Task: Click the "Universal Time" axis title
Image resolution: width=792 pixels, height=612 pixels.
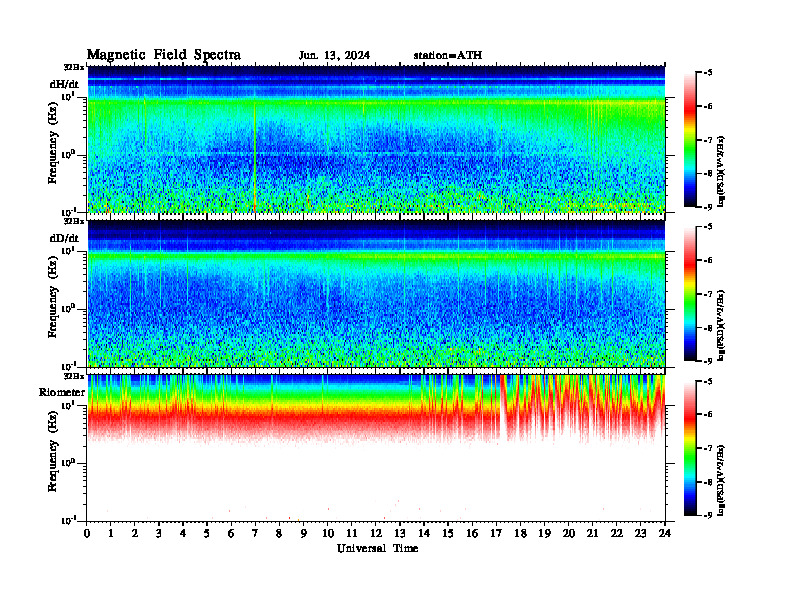Action: point(377,548)
